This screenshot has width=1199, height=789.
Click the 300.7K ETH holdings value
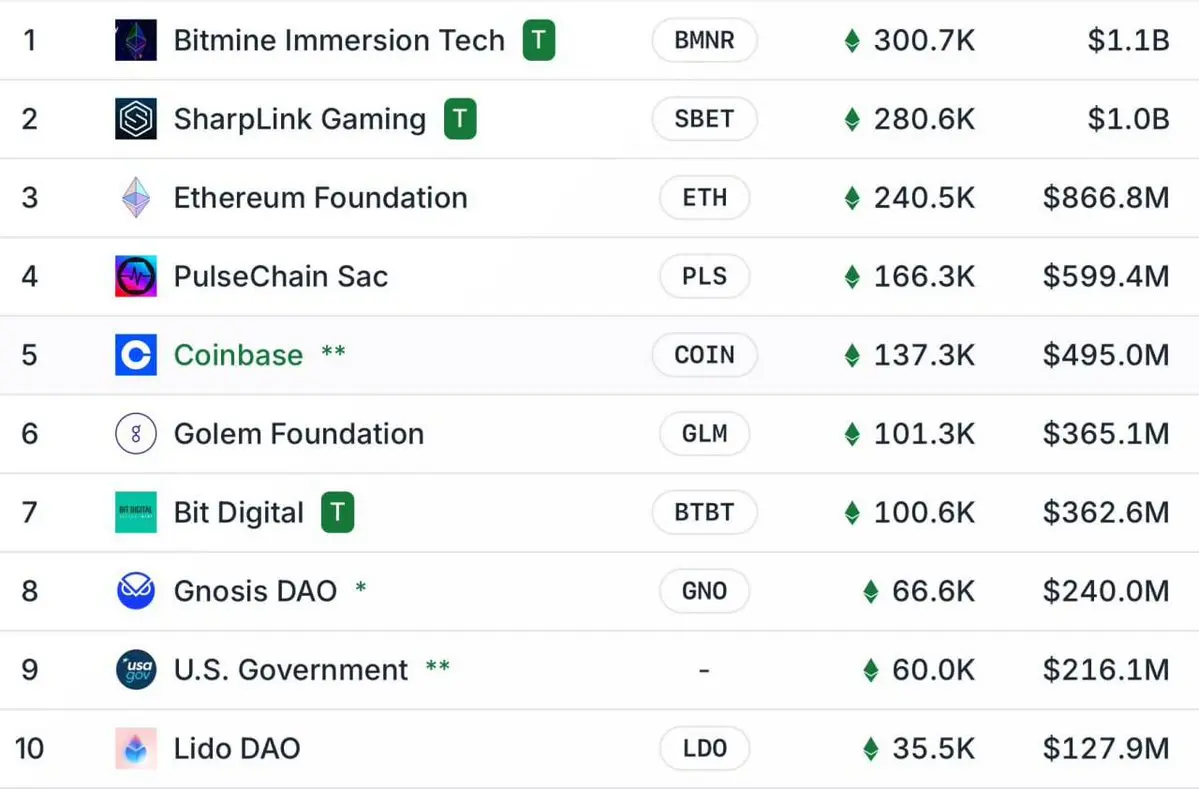924,40
